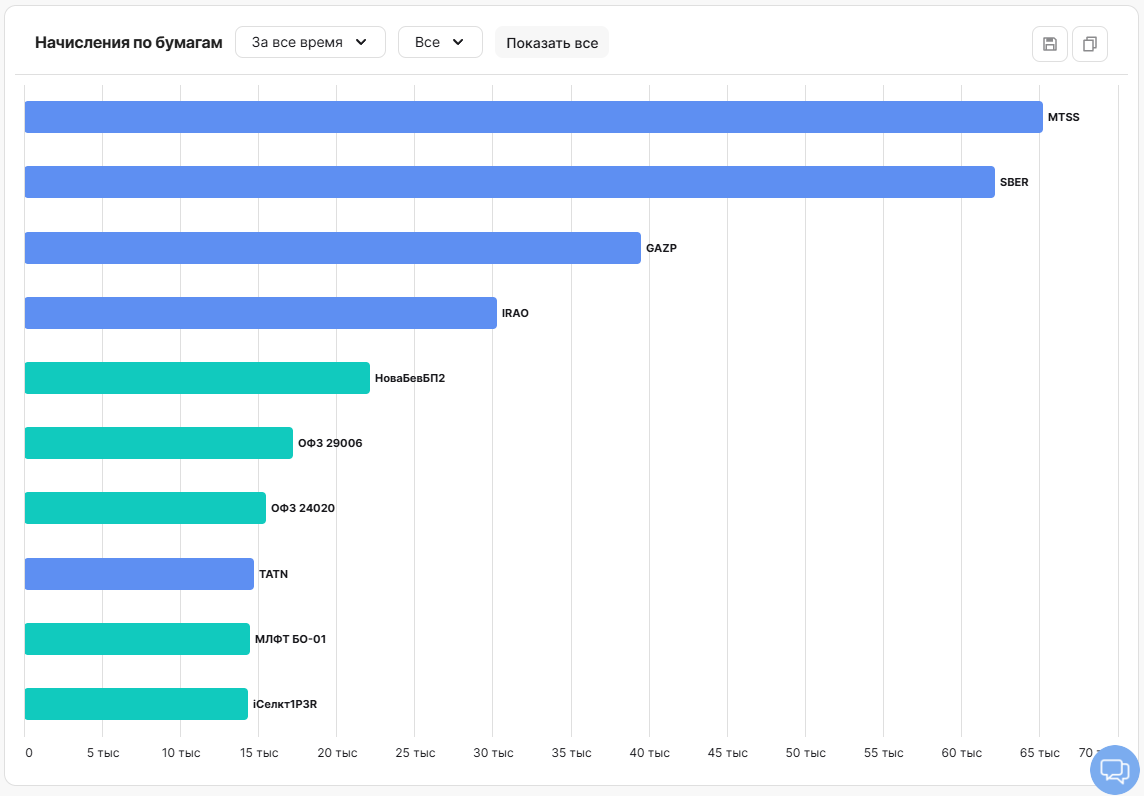Click the 'НоваБевБП2' bar label
Image resolution: width=1144 pixels, height=796 pixels.
[x=410, y=378]
